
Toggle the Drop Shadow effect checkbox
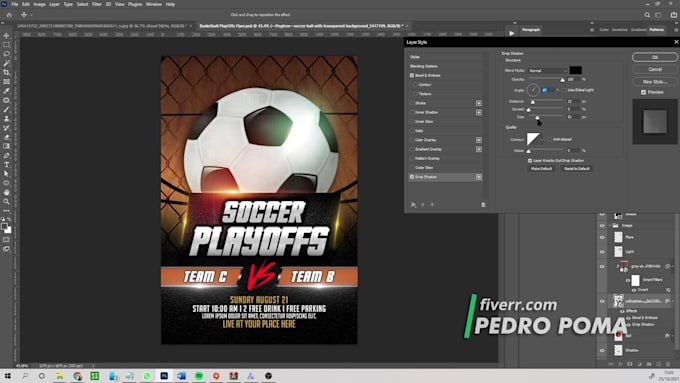point(412,177)
